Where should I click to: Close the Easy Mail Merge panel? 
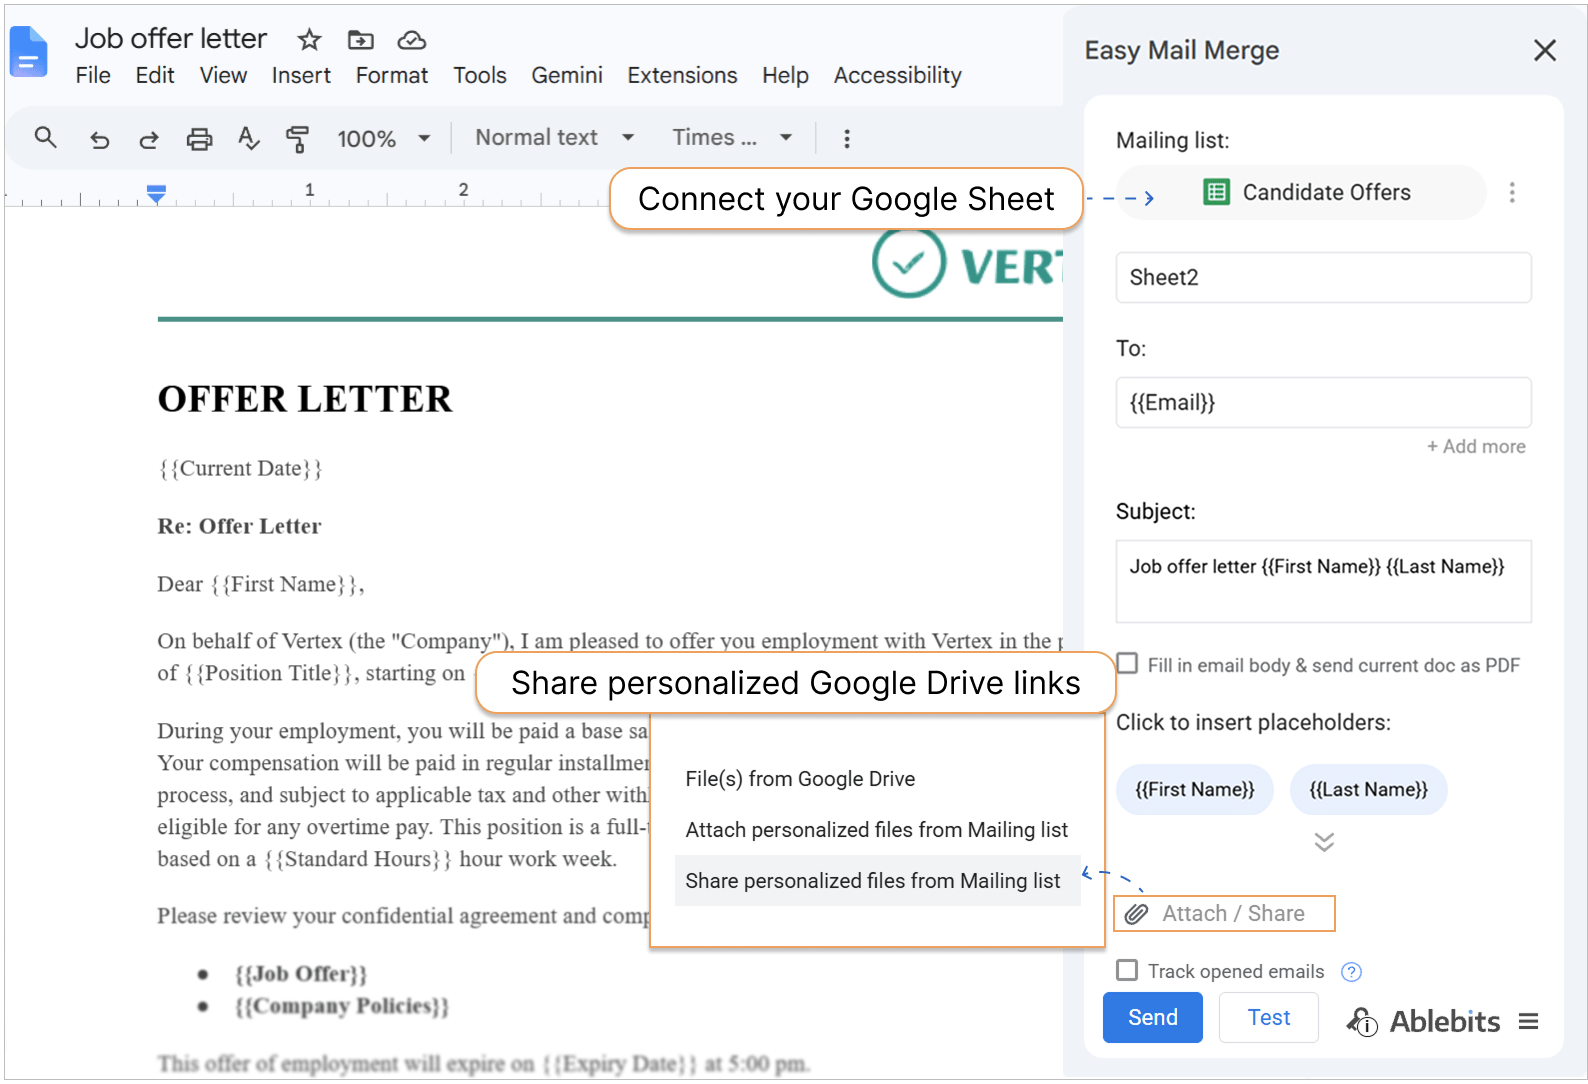tap(1545, 50)
